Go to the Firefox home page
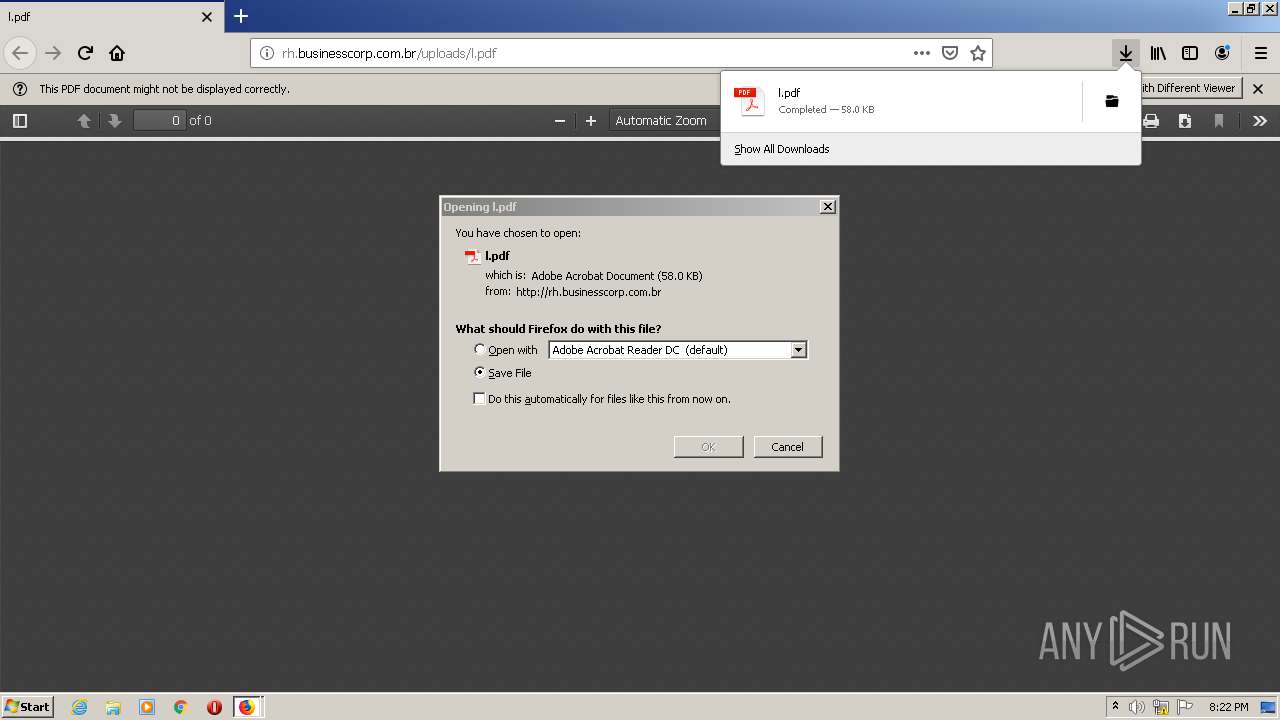 click(117, 53)
